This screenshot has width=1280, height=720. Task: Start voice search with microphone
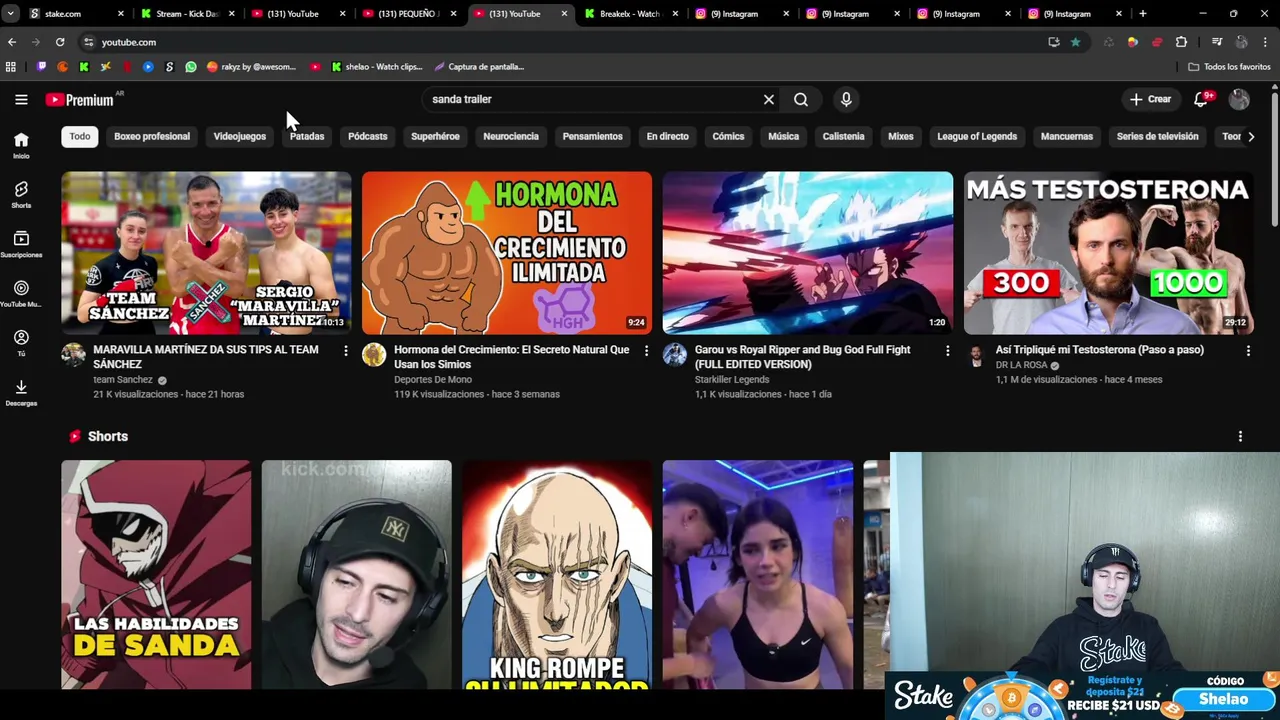click(846, 99)
